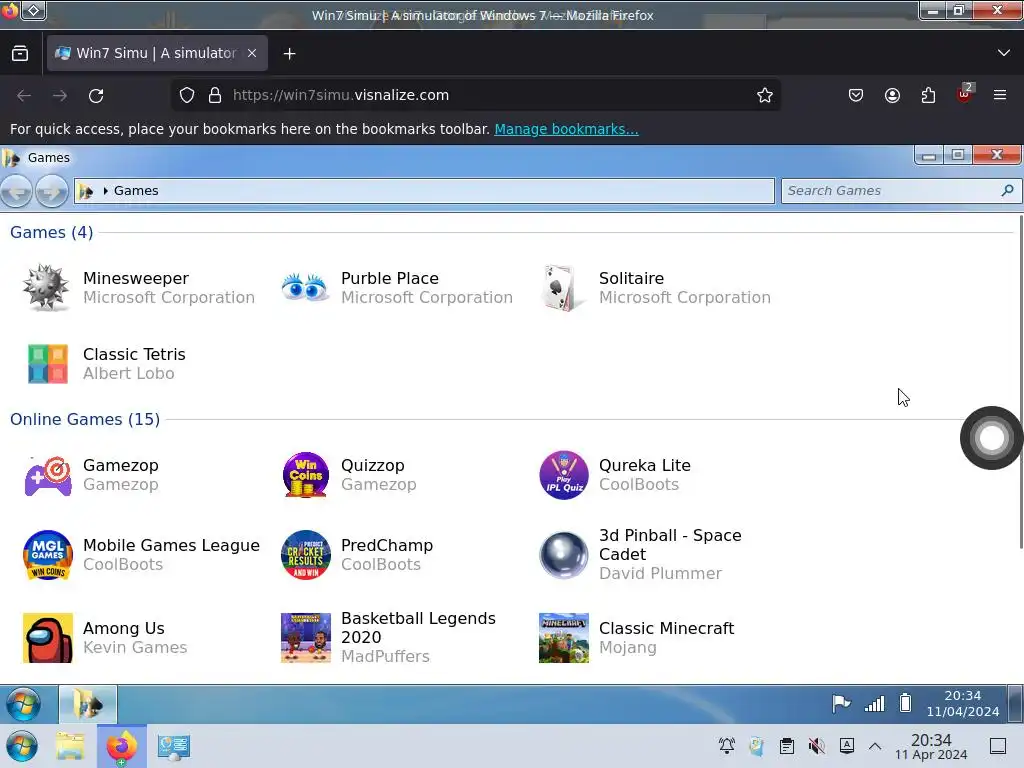Open the Firefox Pocket save icon
This screenshot has width=1024, height=768.
(x=856, y=95)
